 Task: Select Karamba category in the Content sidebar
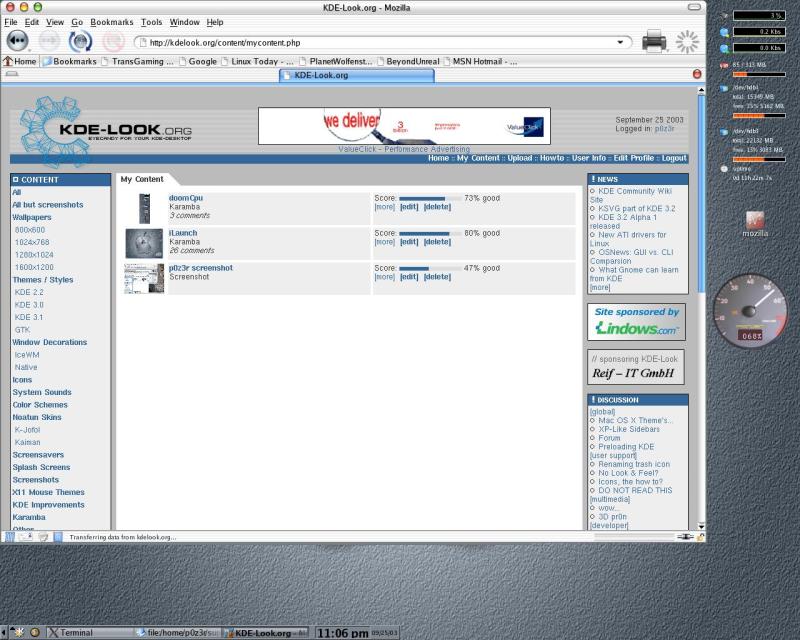[29, 517]
